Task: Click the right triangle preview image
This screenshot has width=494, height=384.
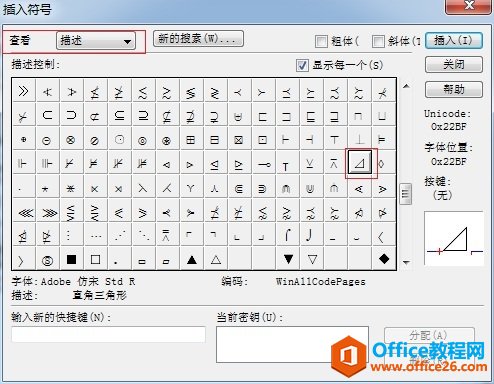Action: [454, 238]
